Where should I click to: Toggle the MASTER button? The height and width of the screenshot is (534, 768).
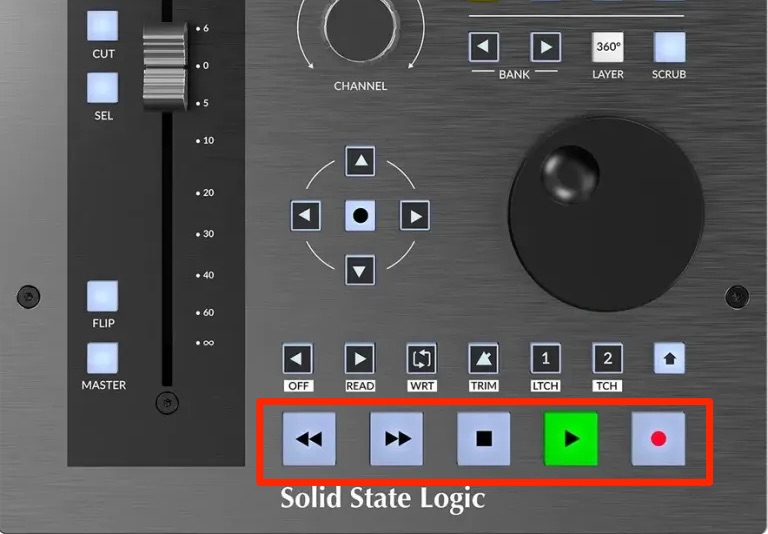pos(102,358)
